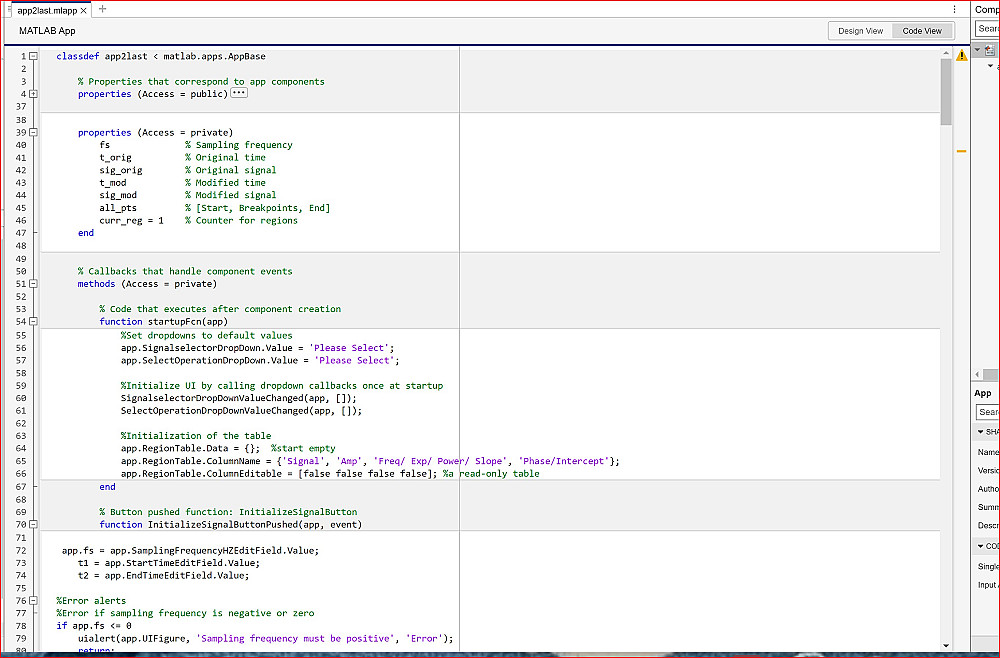The image size is (1000, 658).
Task: Click the Component Browser search field
Action: (x=987, y=28)
